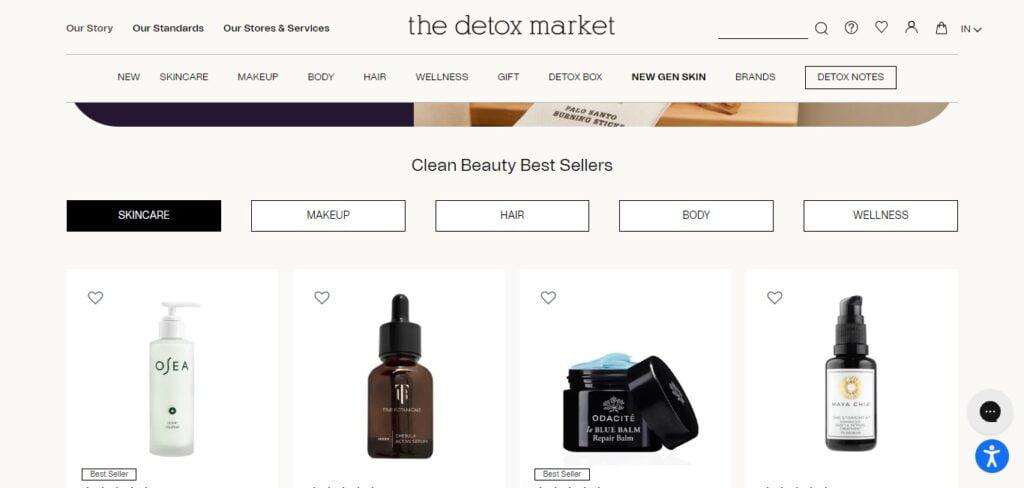Toggle wishlist heart on Odacité Blue Balm
Viewport: 1024px width, 488px height.
tap(549, 298)
